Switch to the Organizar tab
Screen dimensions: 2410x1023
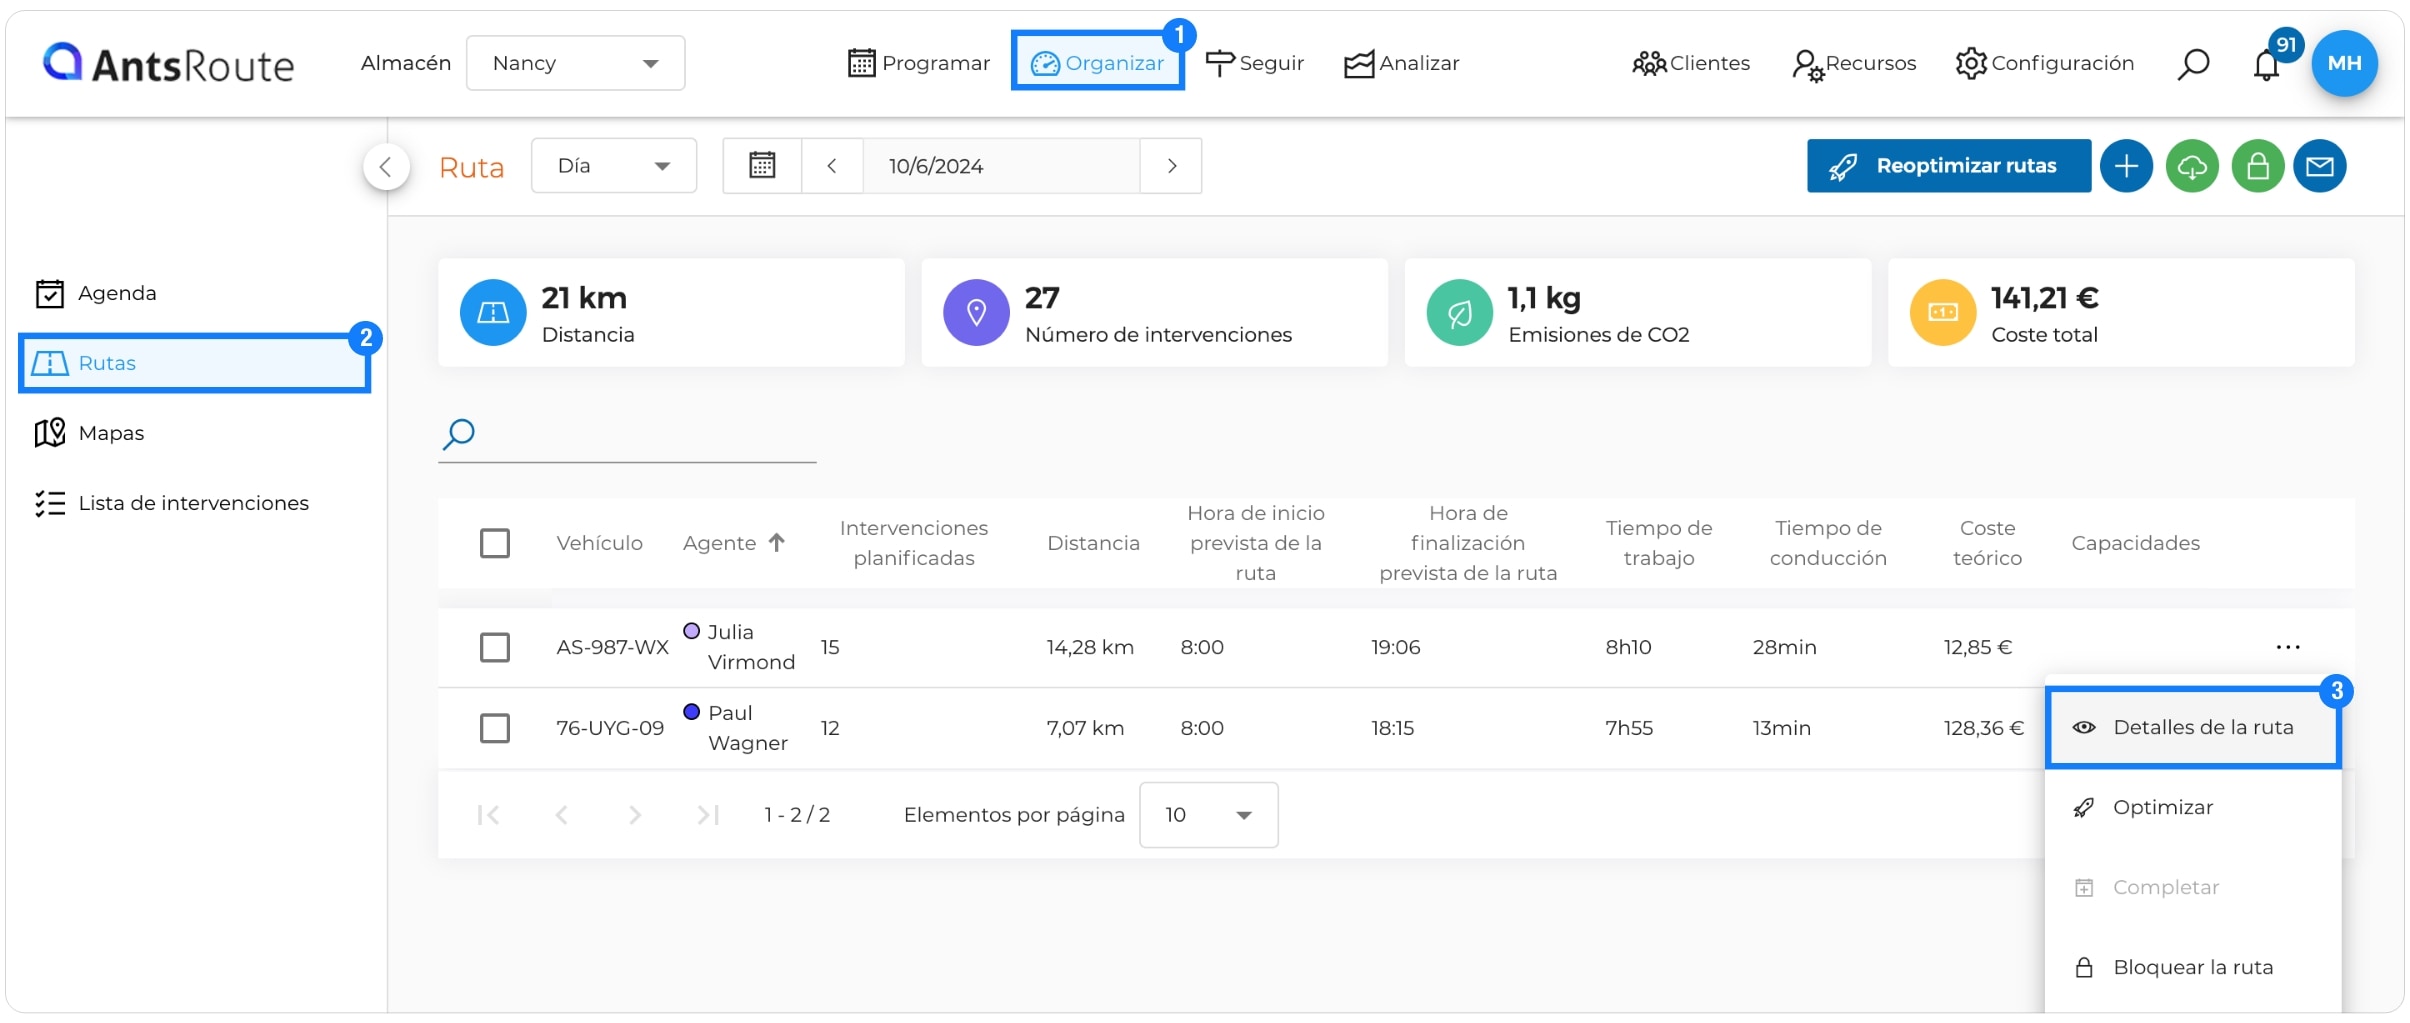pyautogui.click(x=1097, y=63)
